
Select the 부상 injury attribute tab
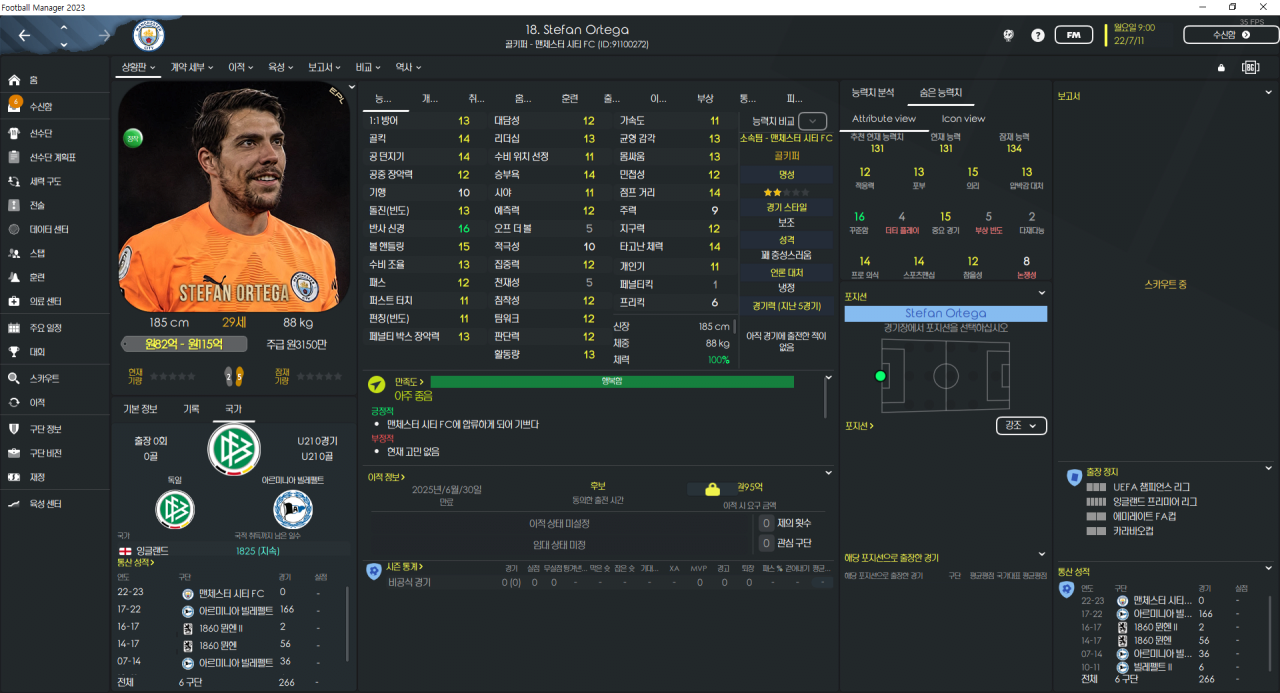[705, 98]
